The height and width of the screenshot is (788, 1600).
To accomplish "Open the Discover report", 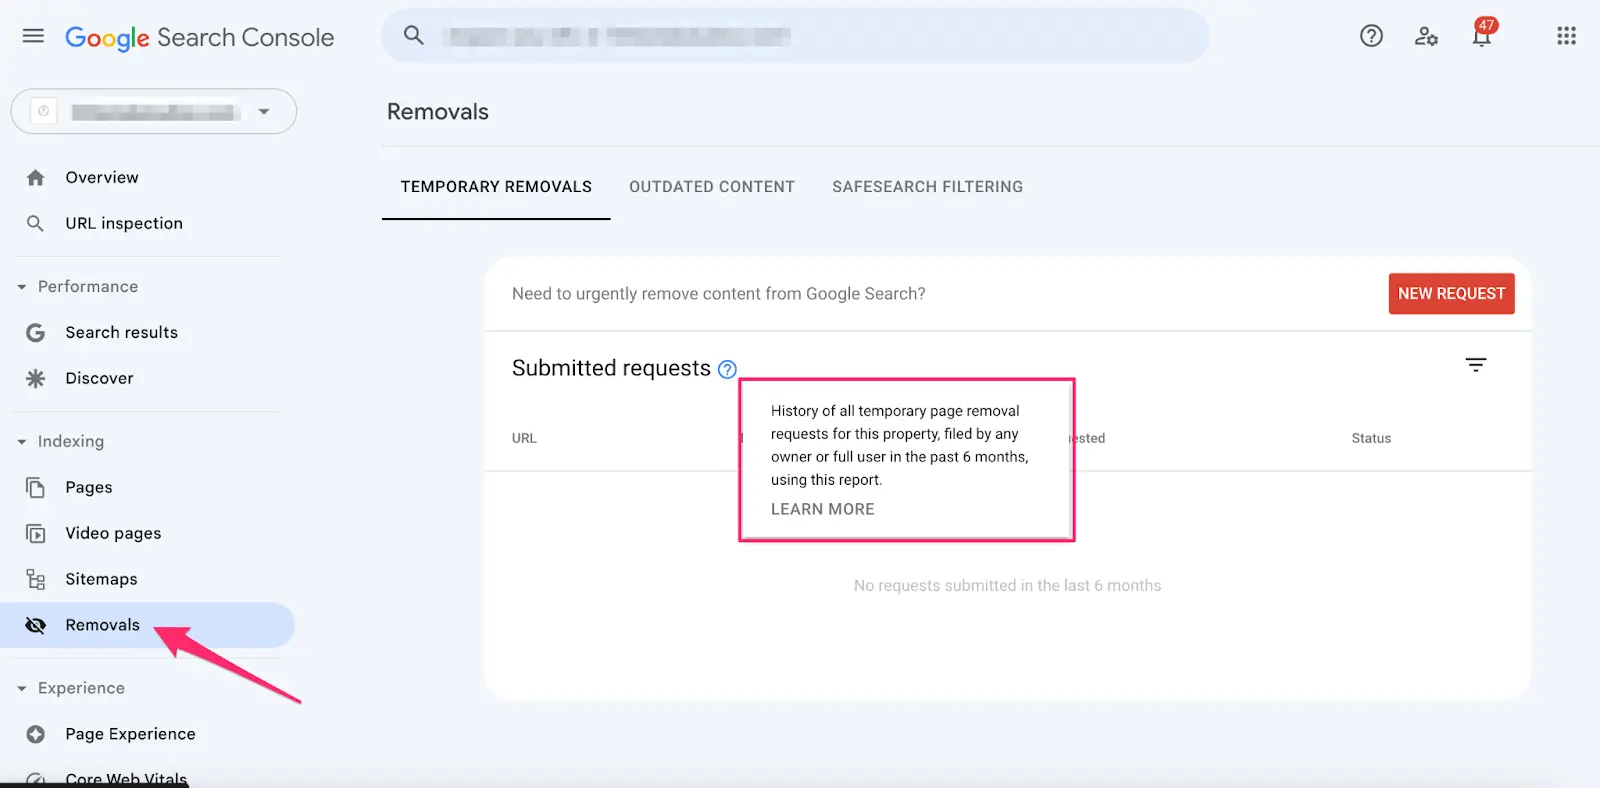I will pyautogui.click(x=99, y=378).
